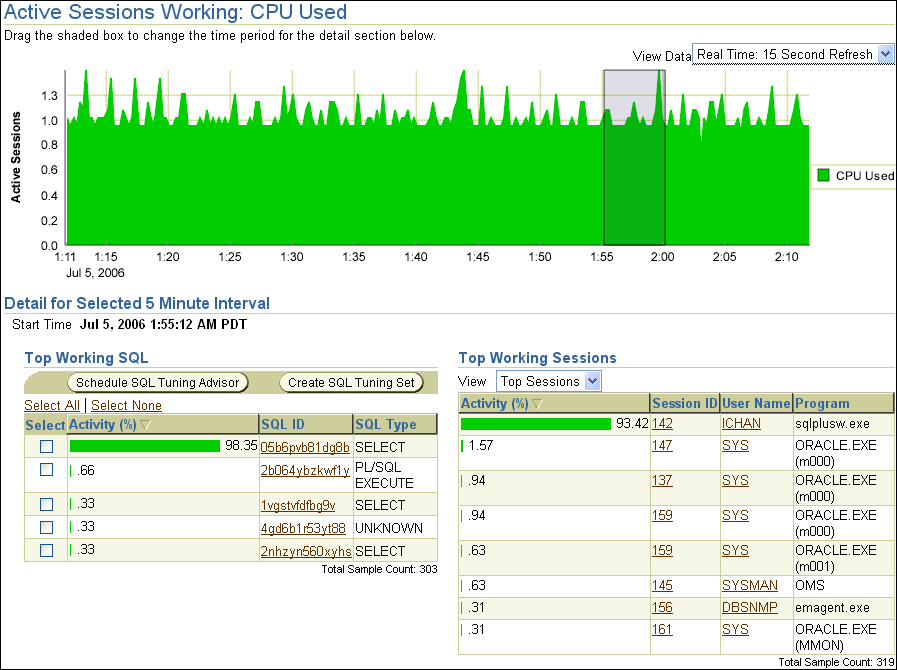Click Schedule SQL Tuning Advisor button
897x670 pixels.
click(158, 382)
